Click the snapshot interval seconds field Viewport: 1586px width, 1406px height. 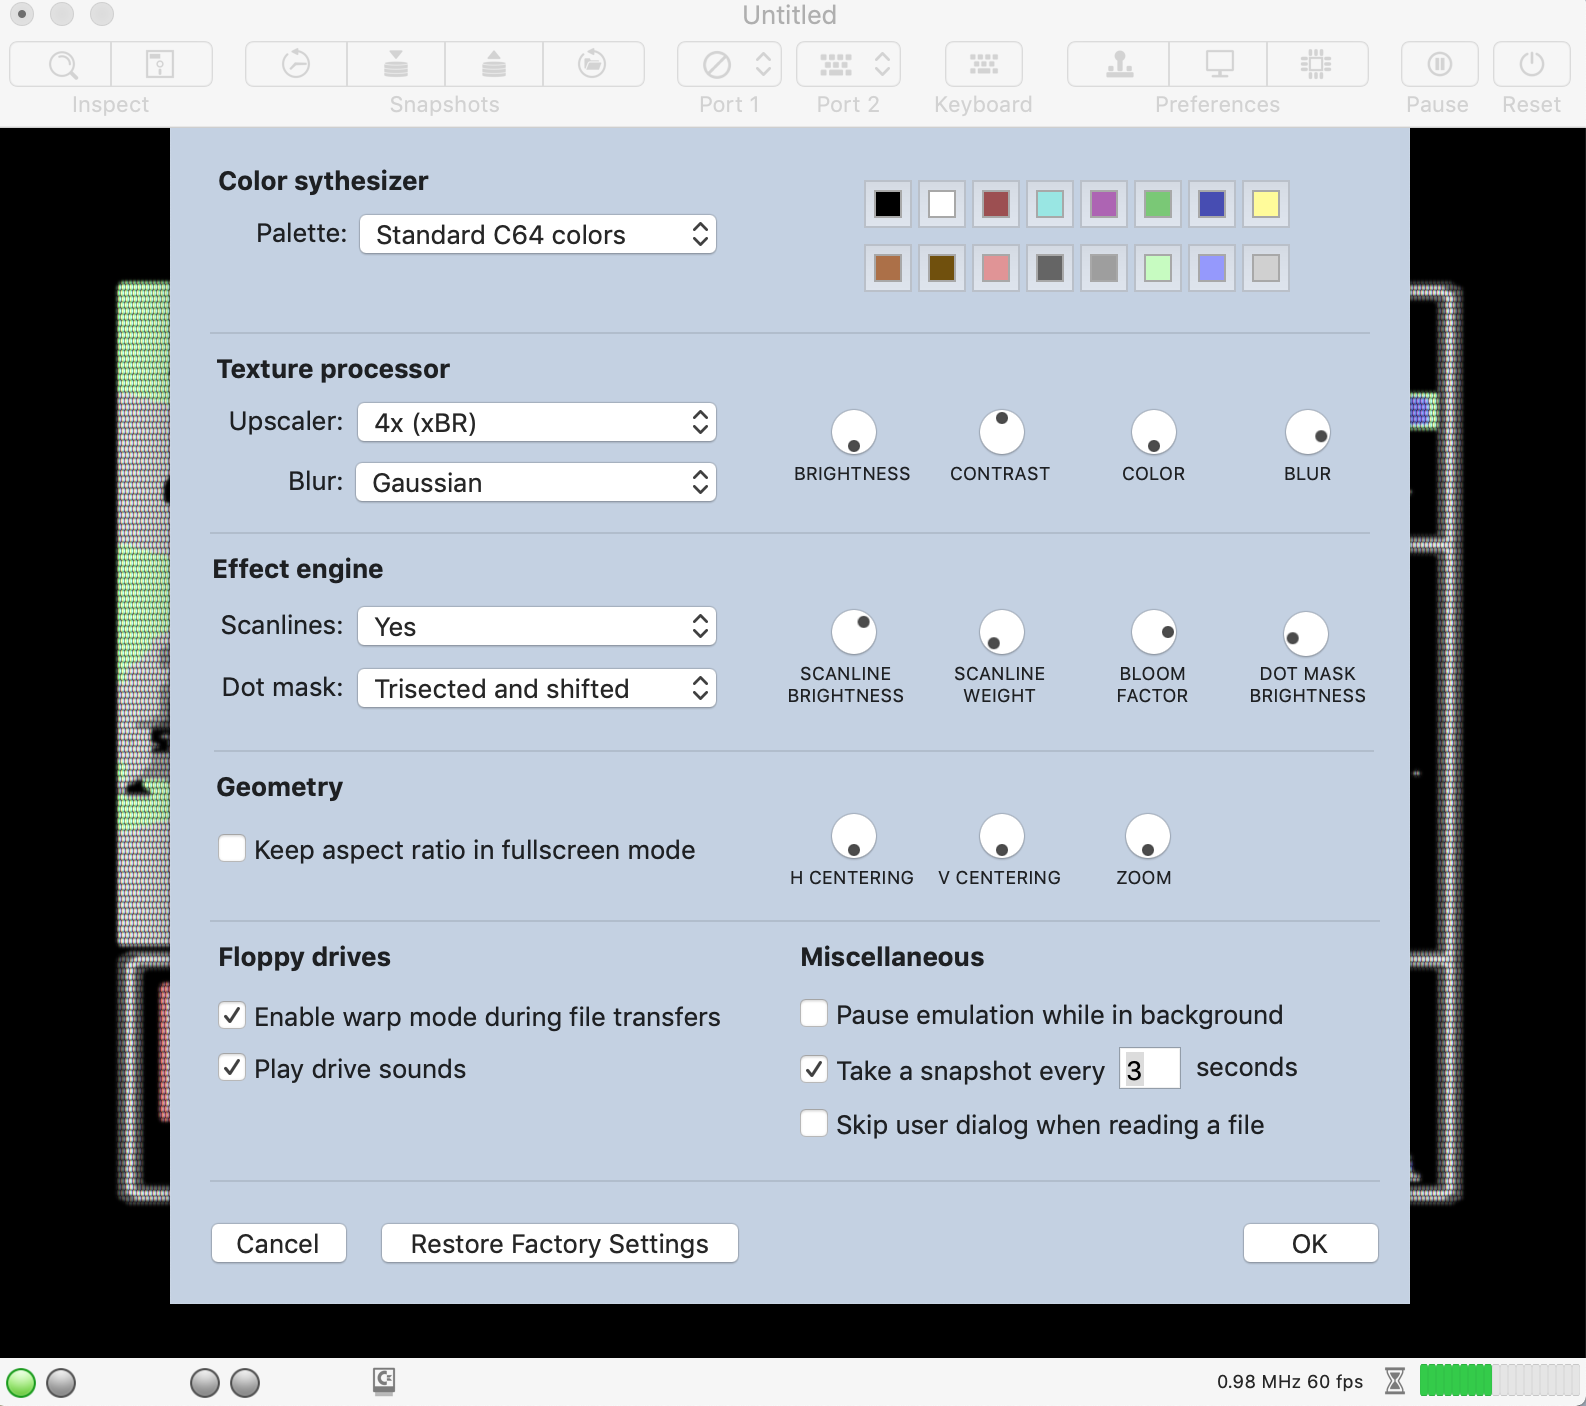coord(1150,1069)
